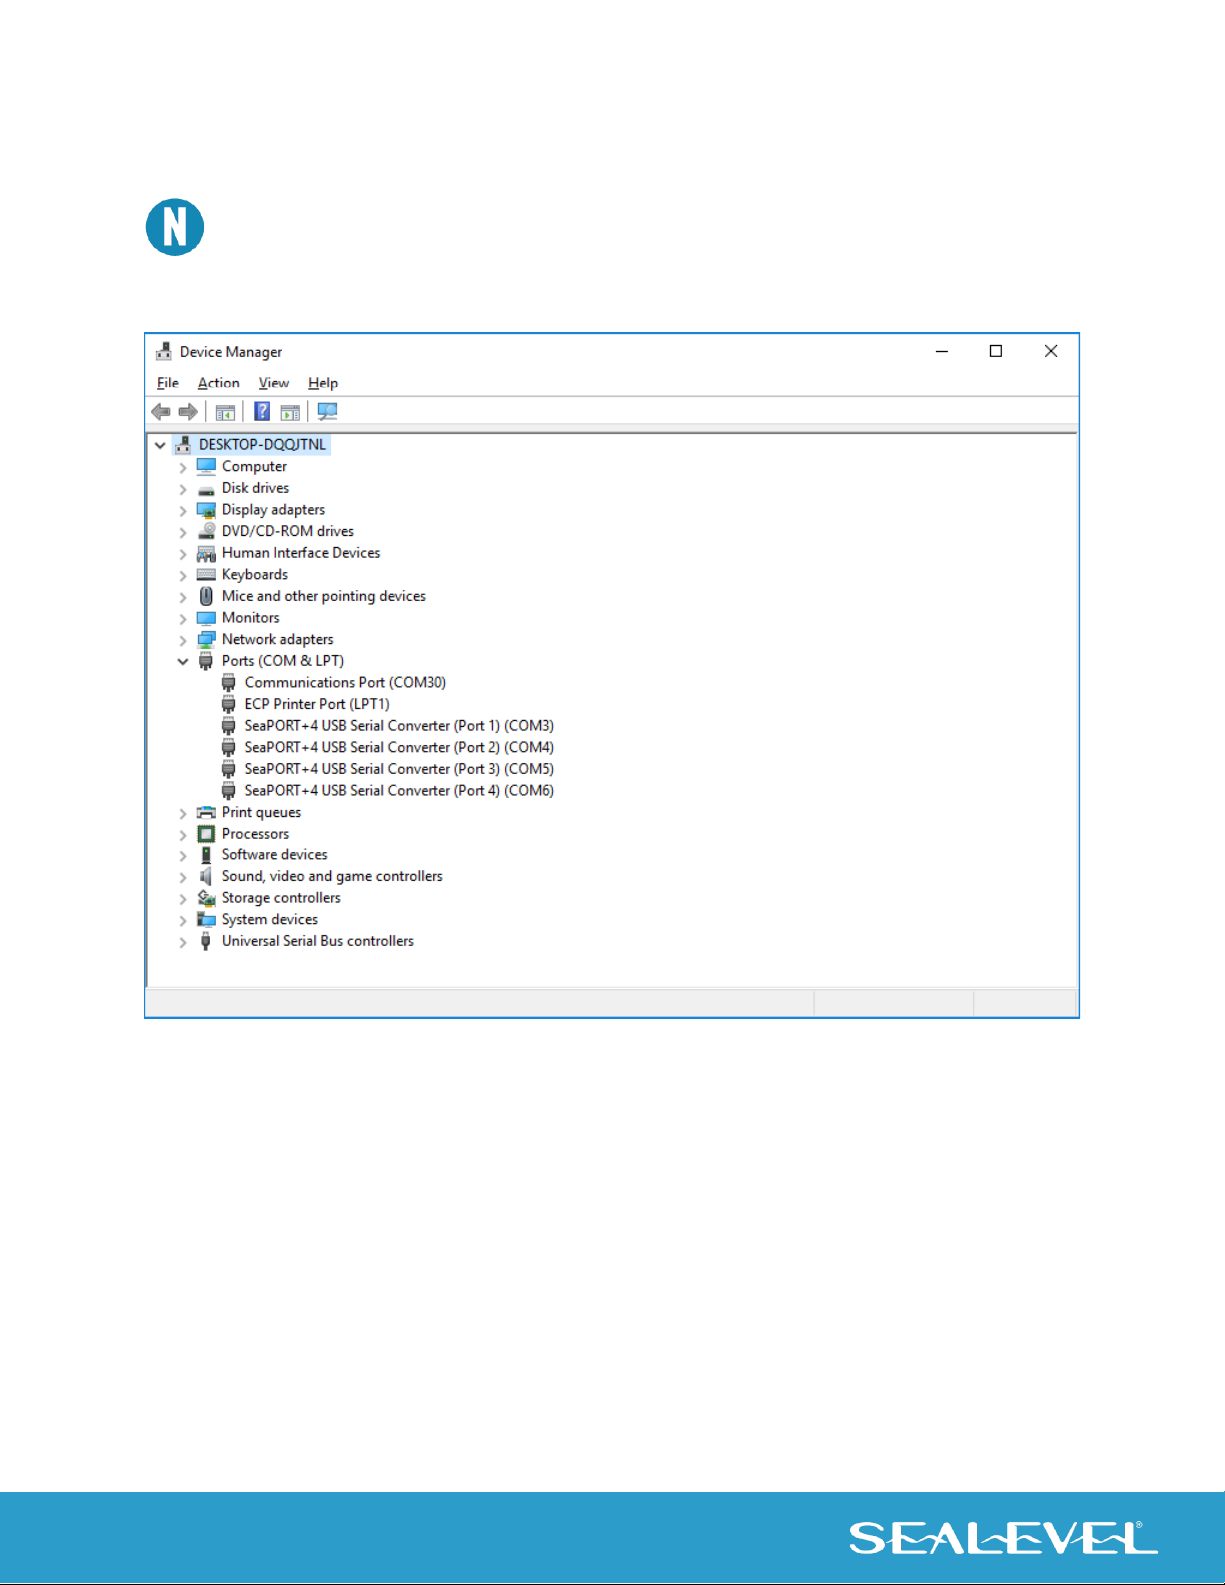Select the Mice and other pointing devices label

[324, 596]
